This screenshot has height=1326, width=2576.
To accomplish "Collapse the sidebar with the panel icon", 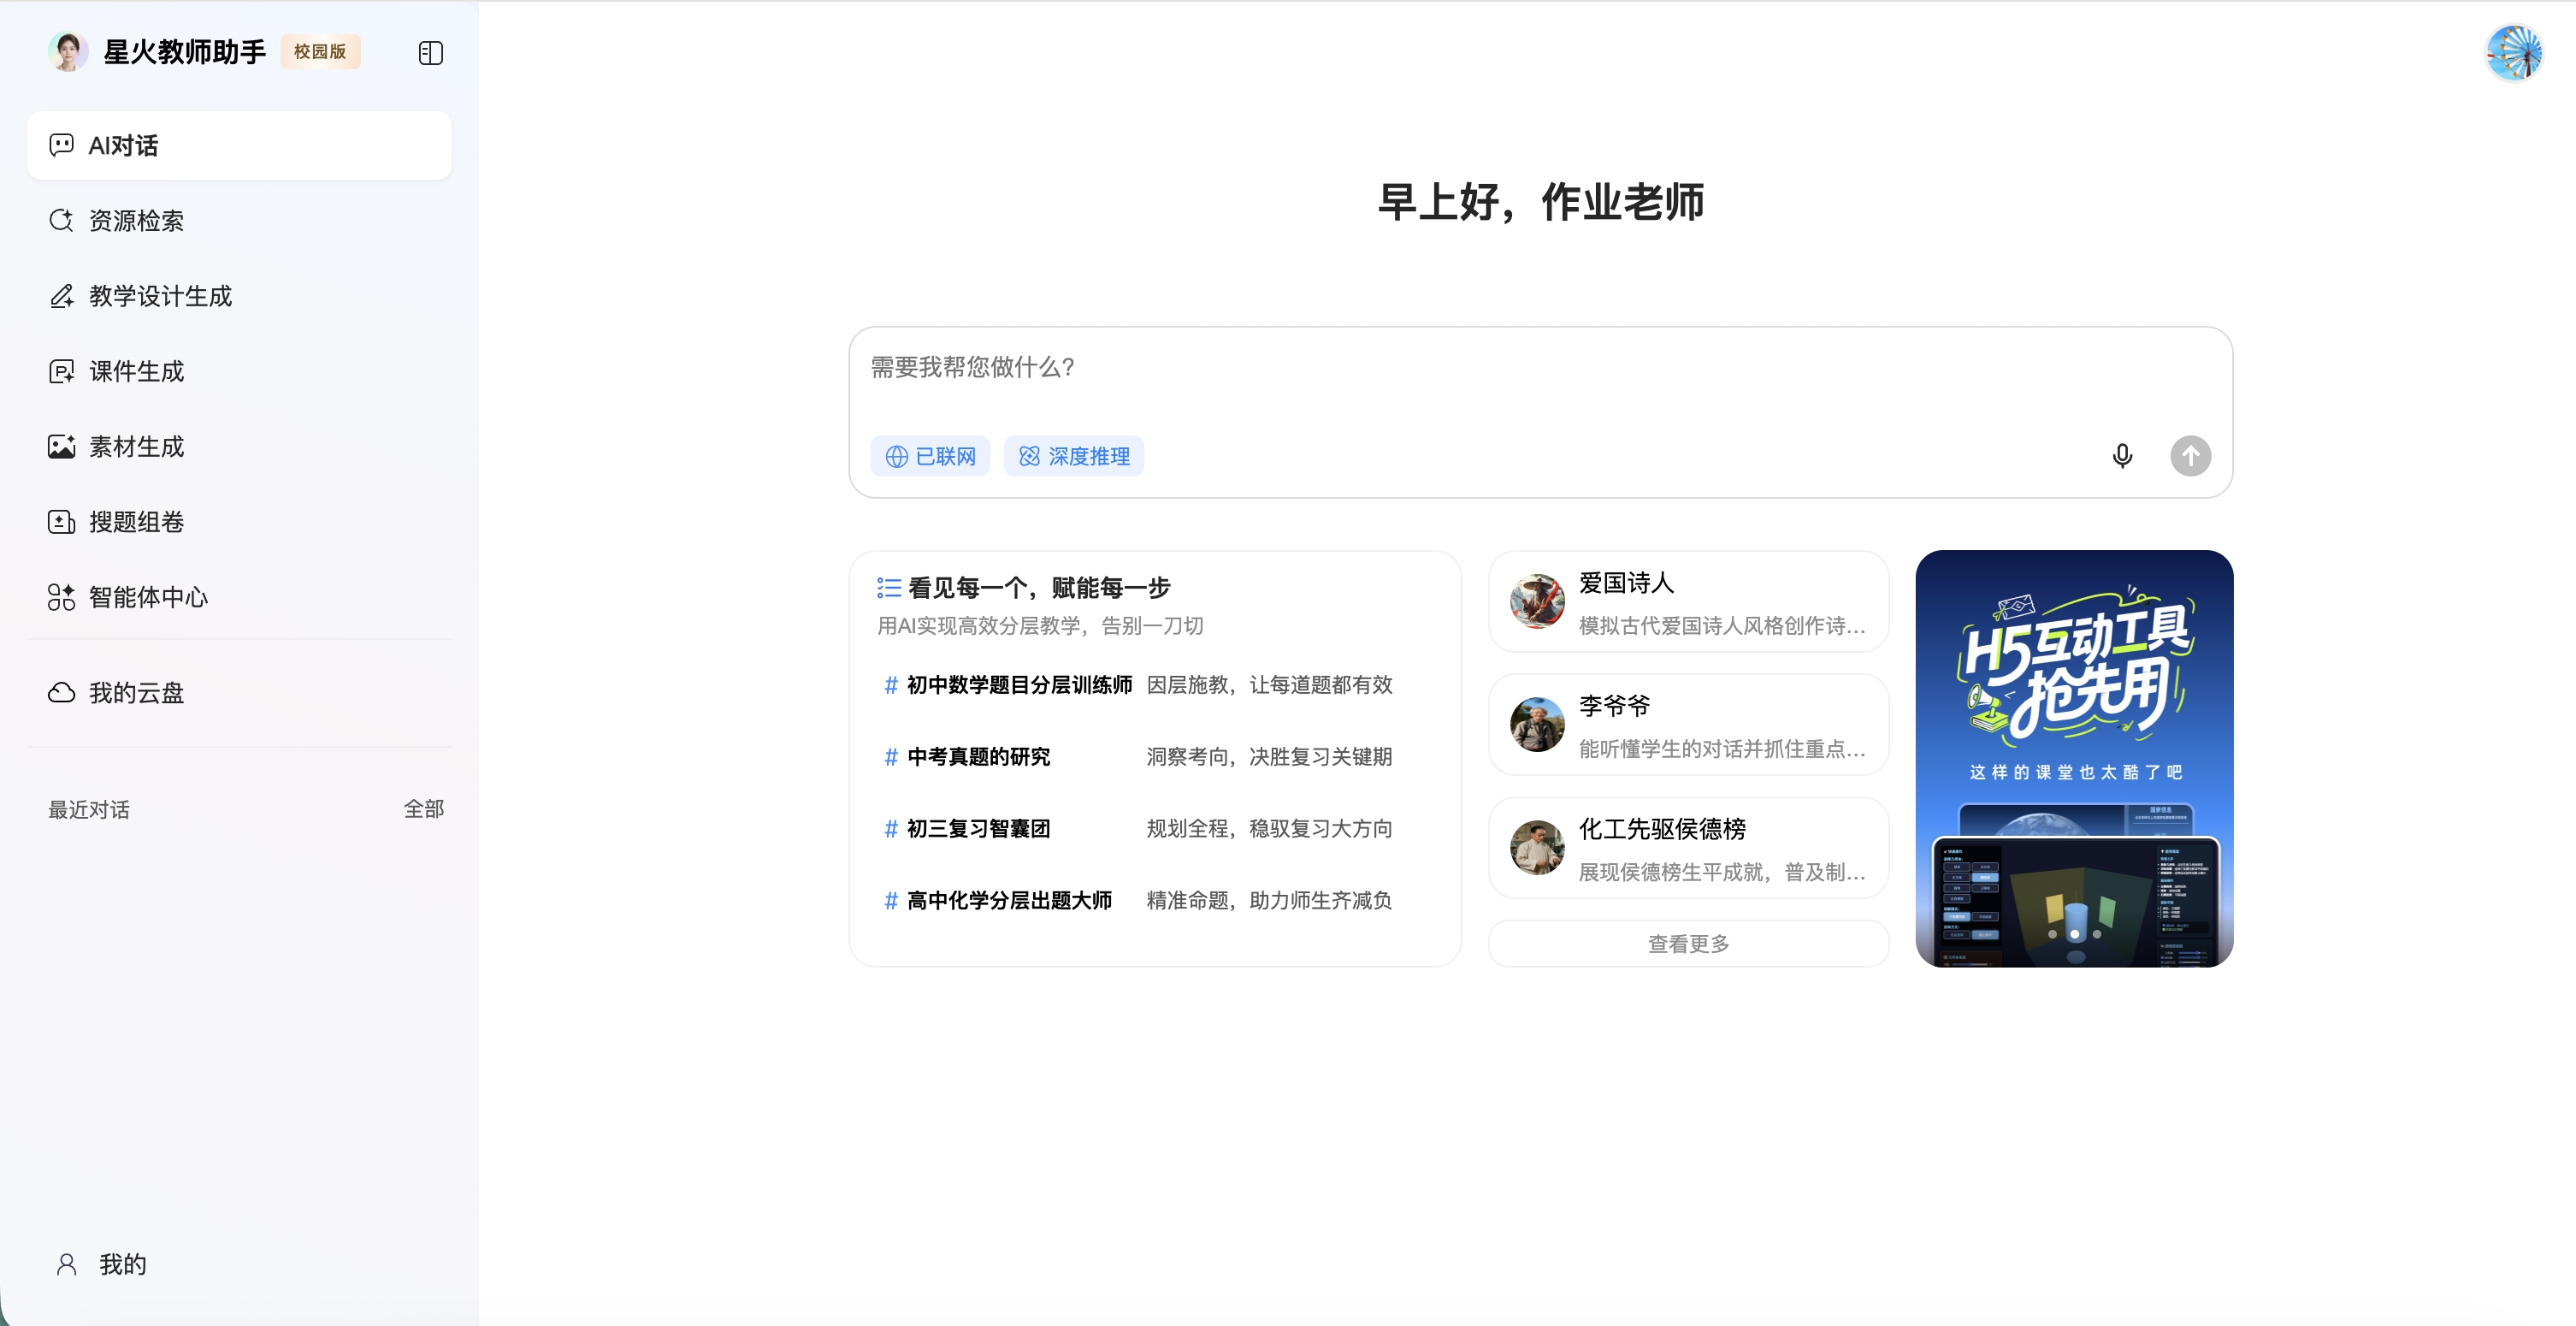I will click(430, 53).
